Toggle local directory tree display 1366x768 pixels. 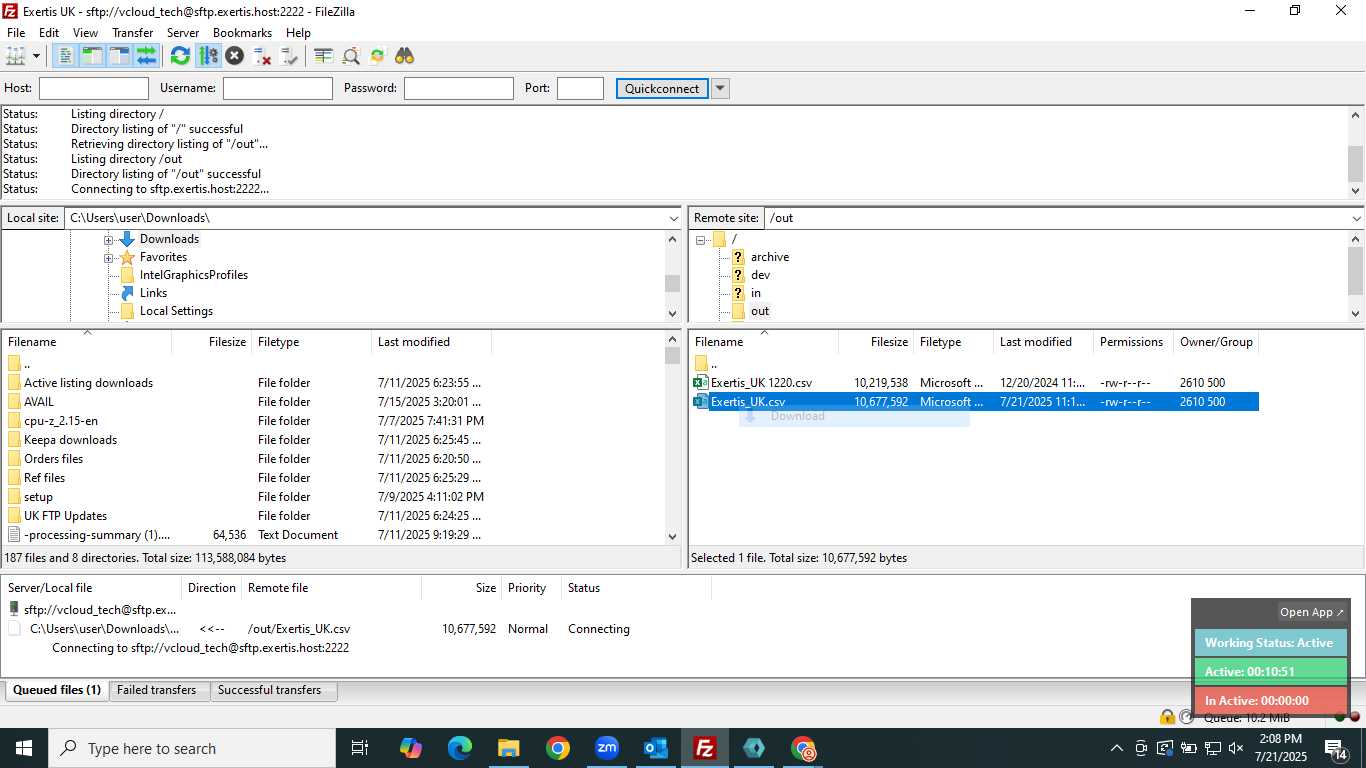pyautogui.click(x=92, y=56)
